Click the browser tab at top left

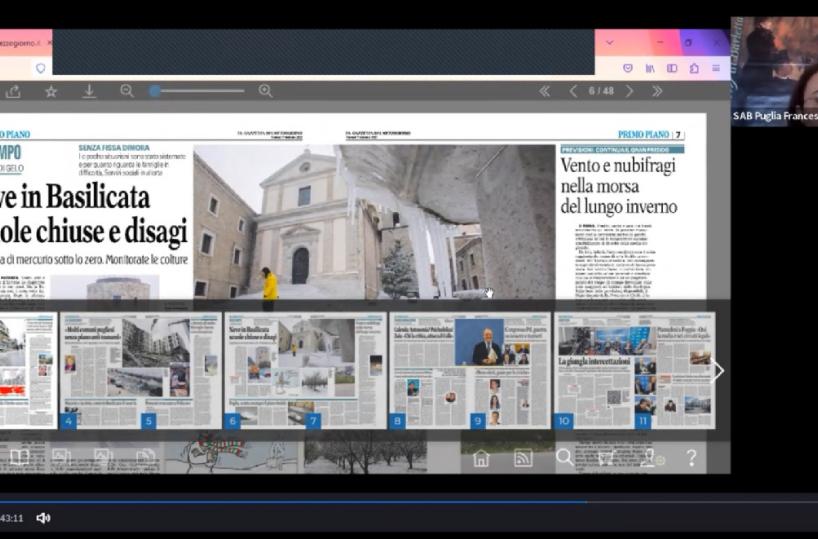pyautogui.click(x=26, y=43)
